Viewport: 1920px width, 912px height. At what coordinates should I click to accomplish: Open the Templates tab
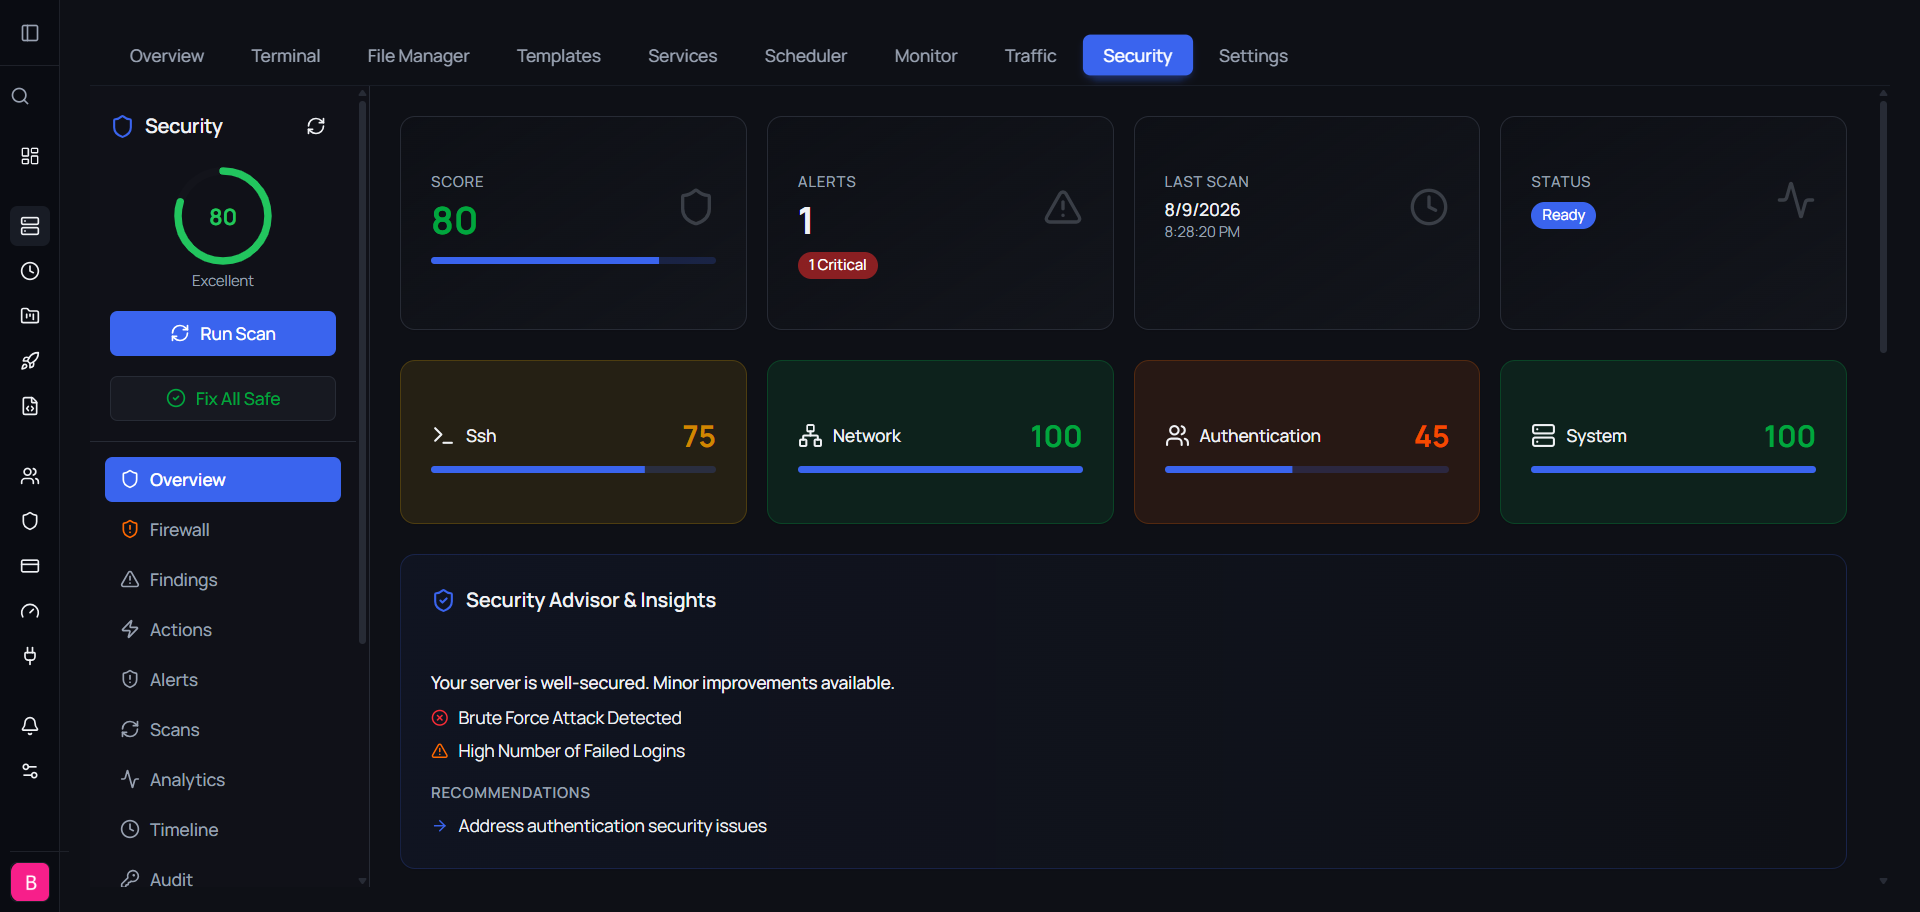[x=559, y=56]
